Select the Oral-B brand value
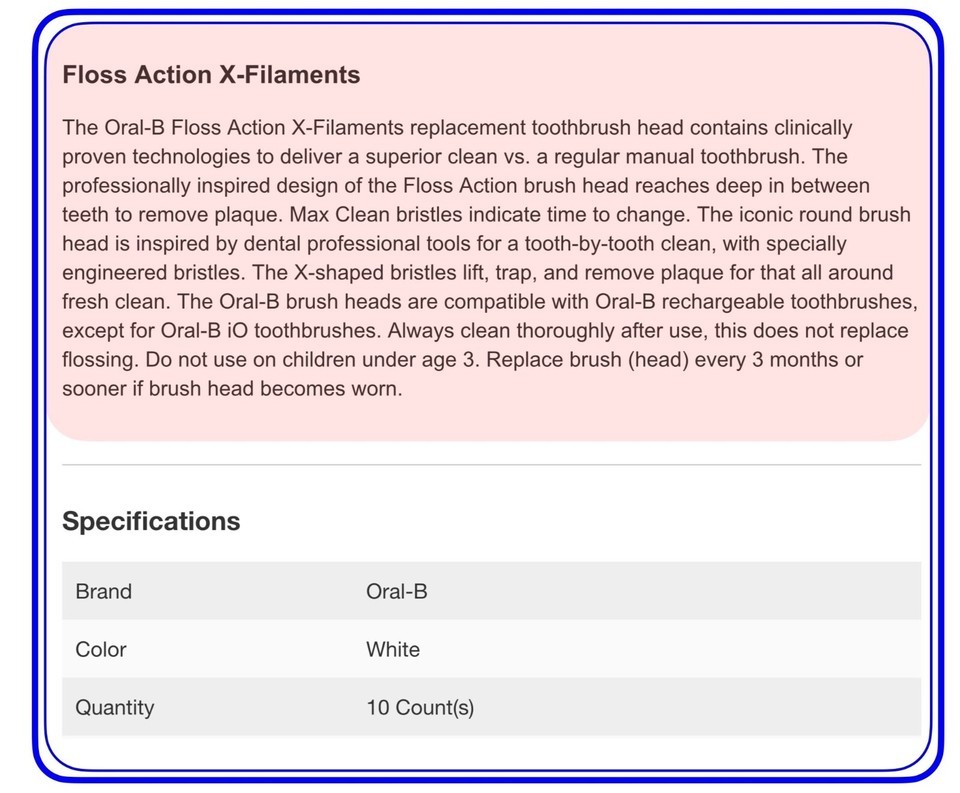 397,592
